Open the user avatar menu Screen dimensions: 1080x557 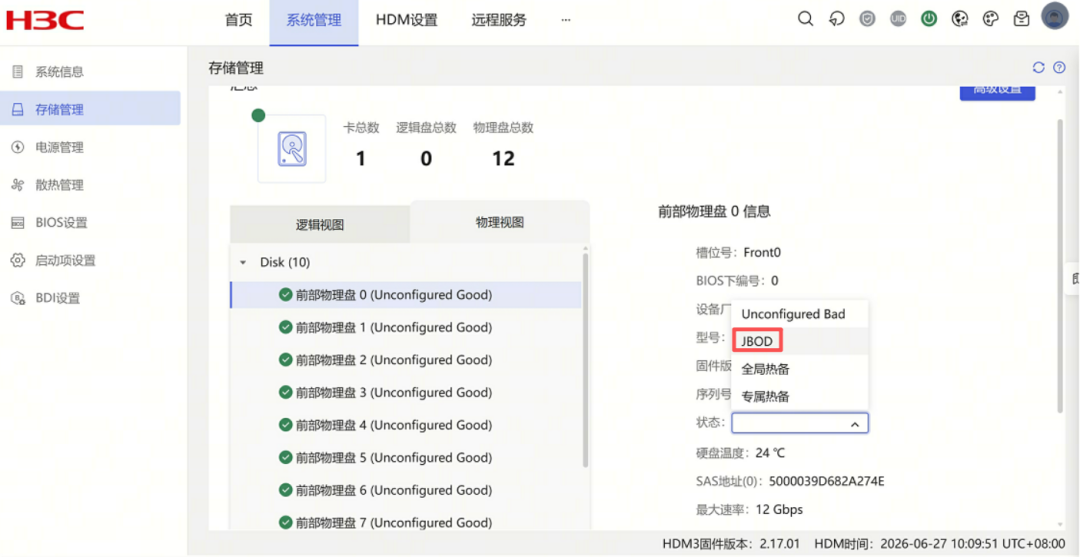pyautogui.click(x=1054, y=17)
